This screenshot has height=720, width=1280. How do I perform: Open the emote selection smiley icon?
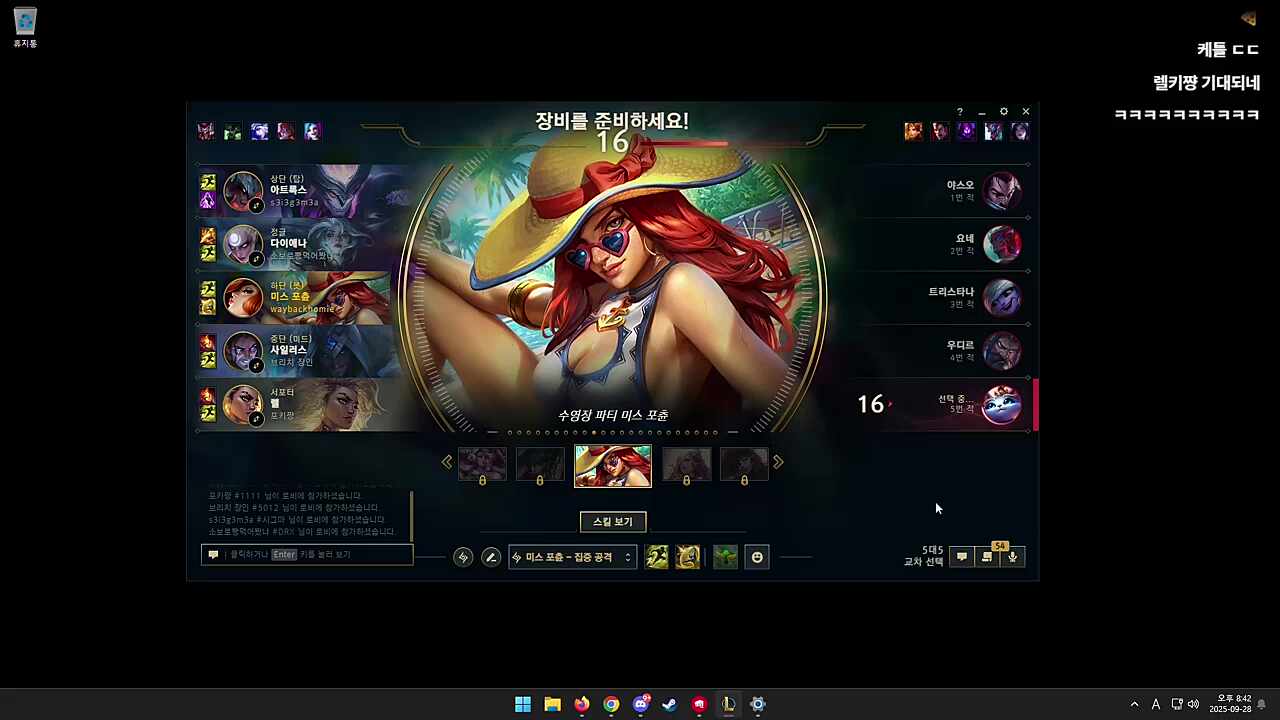click(758, 557)
